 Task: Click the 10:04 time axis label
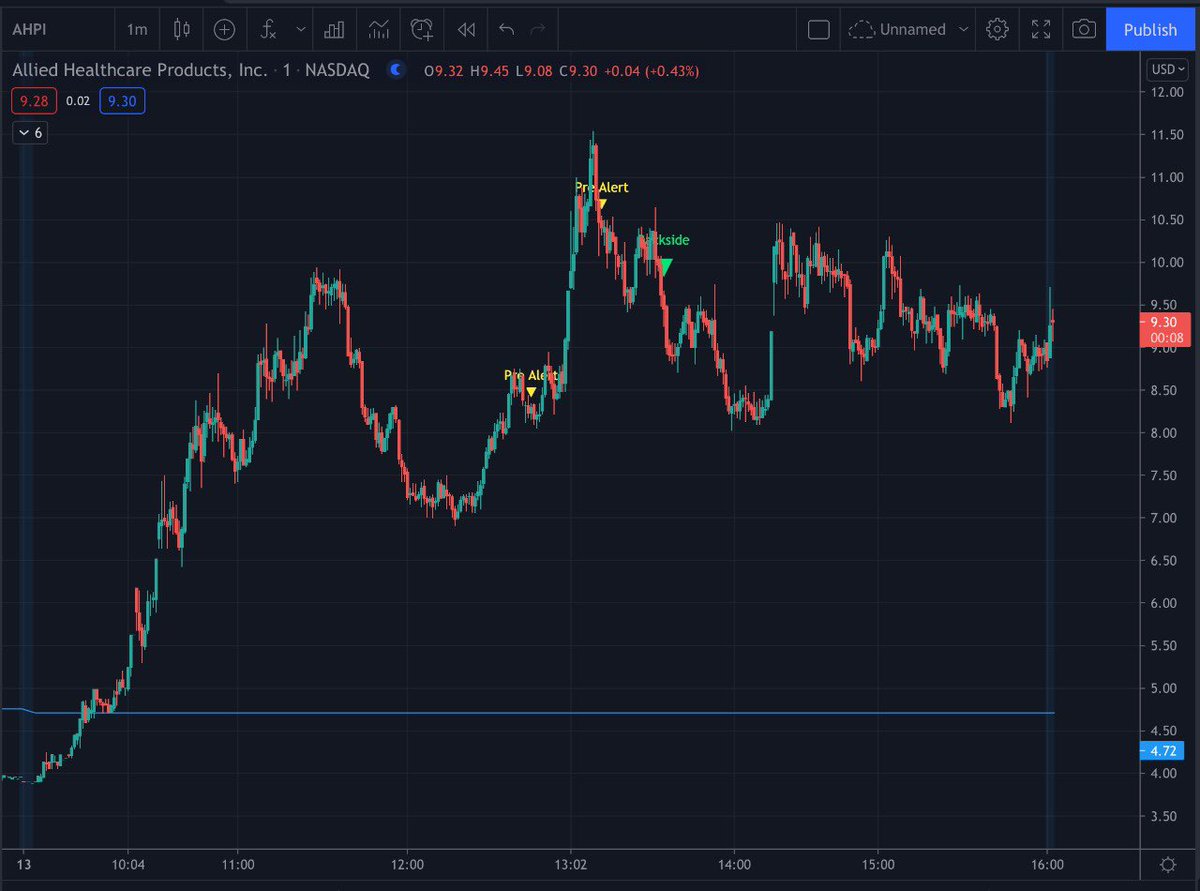pos(127,865)
